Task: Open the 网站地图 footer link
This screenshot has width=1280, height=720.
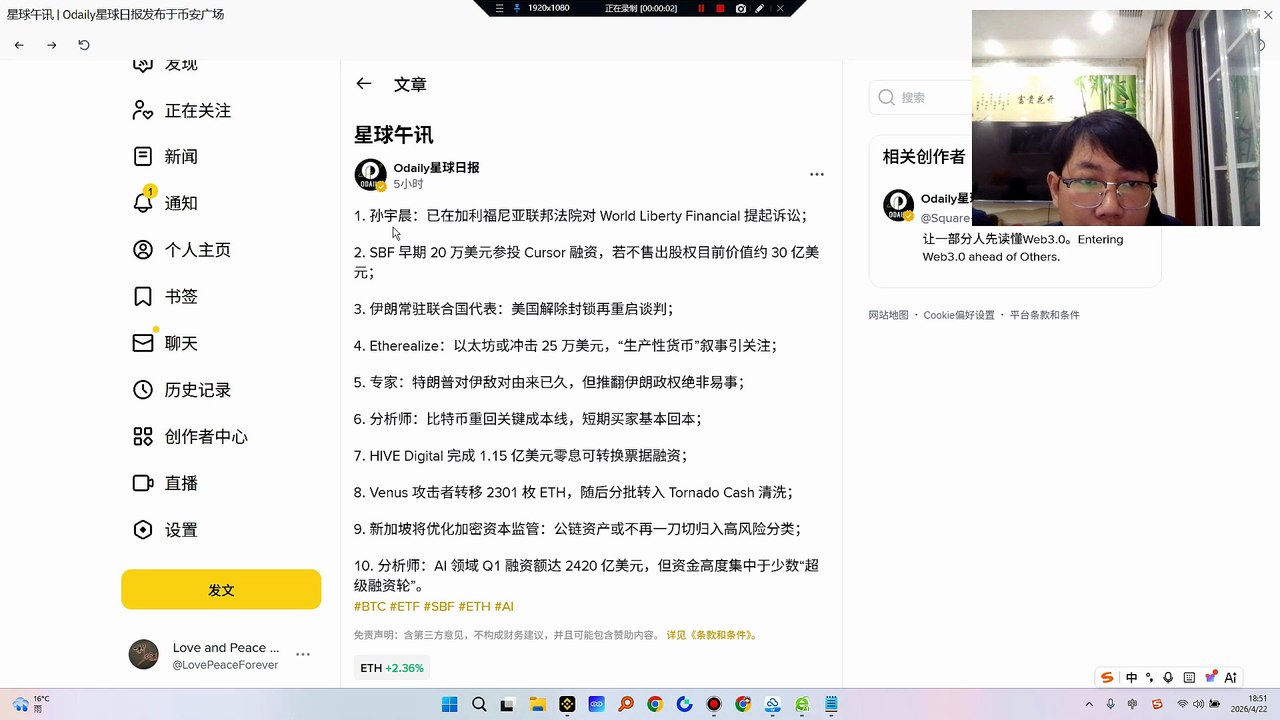Action: point(888,315)
